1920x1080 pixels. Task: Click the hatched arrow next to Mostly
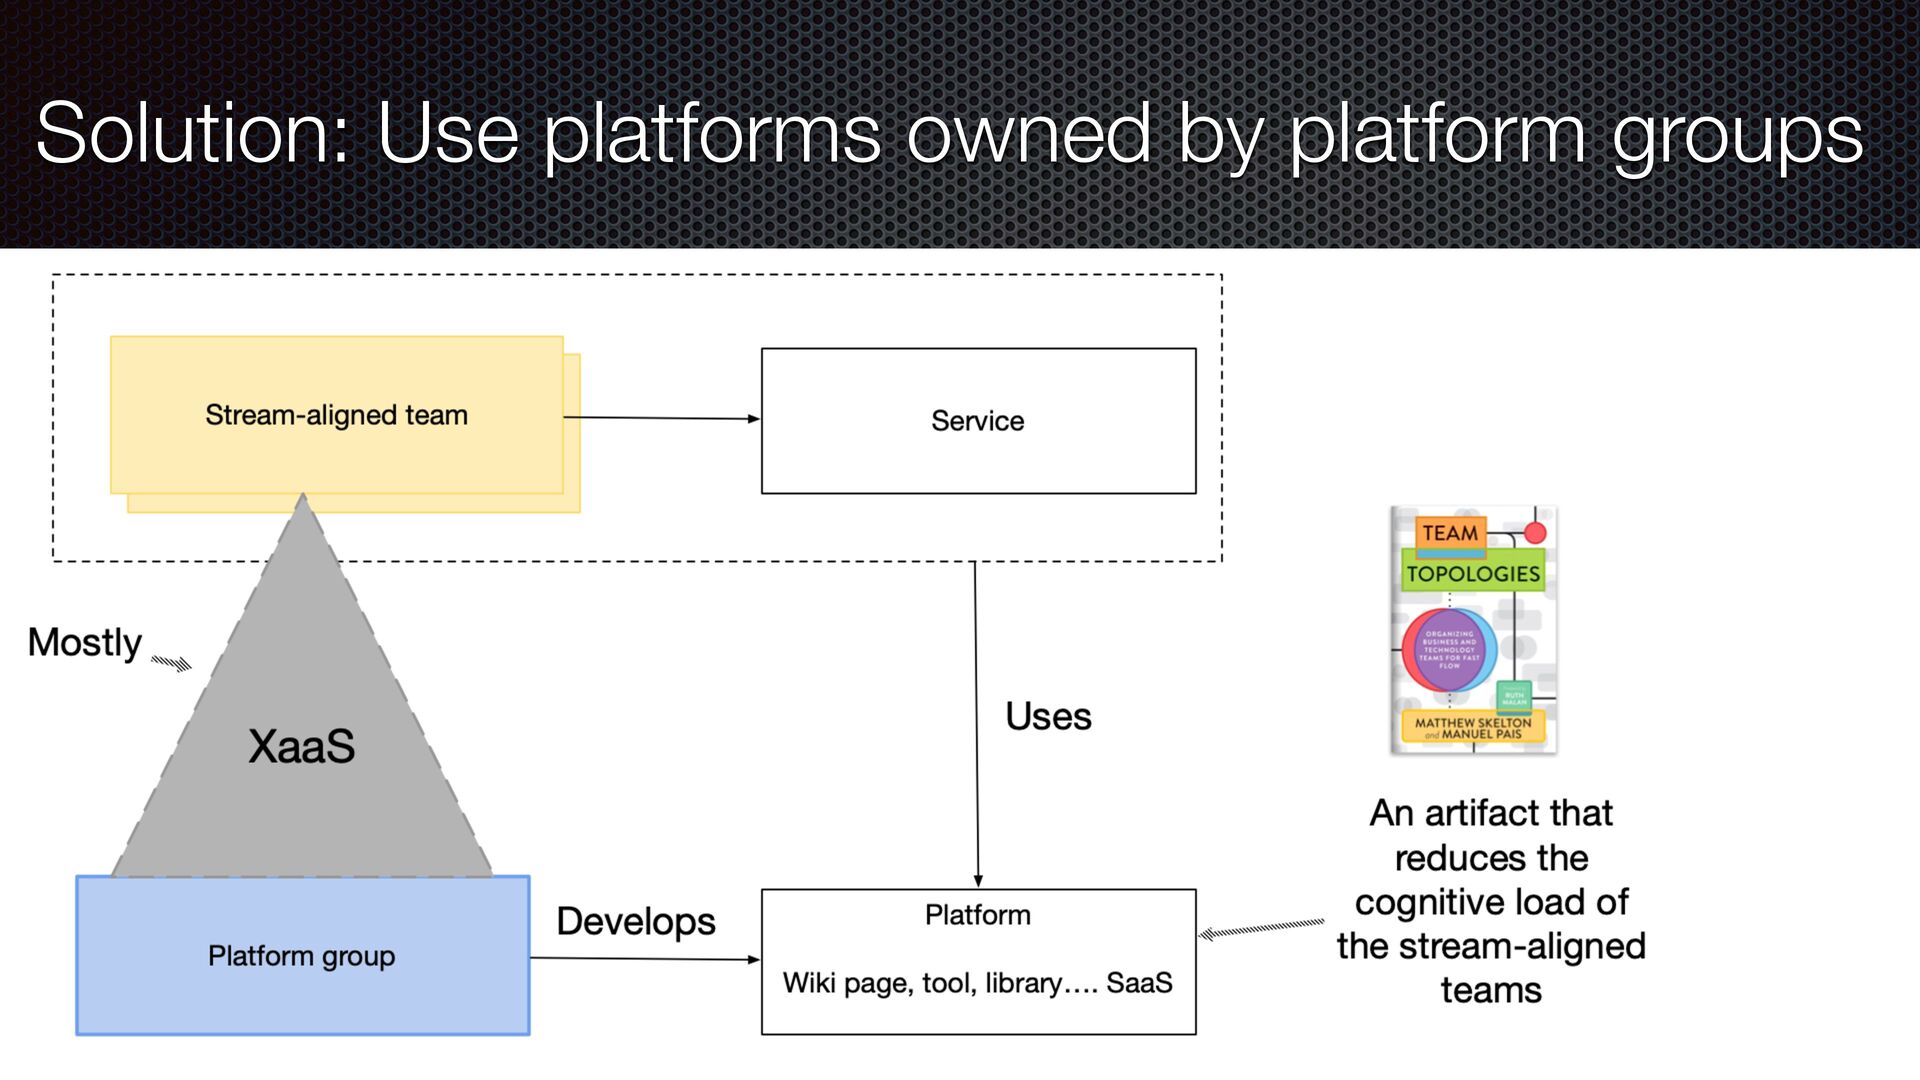(171, 663)
